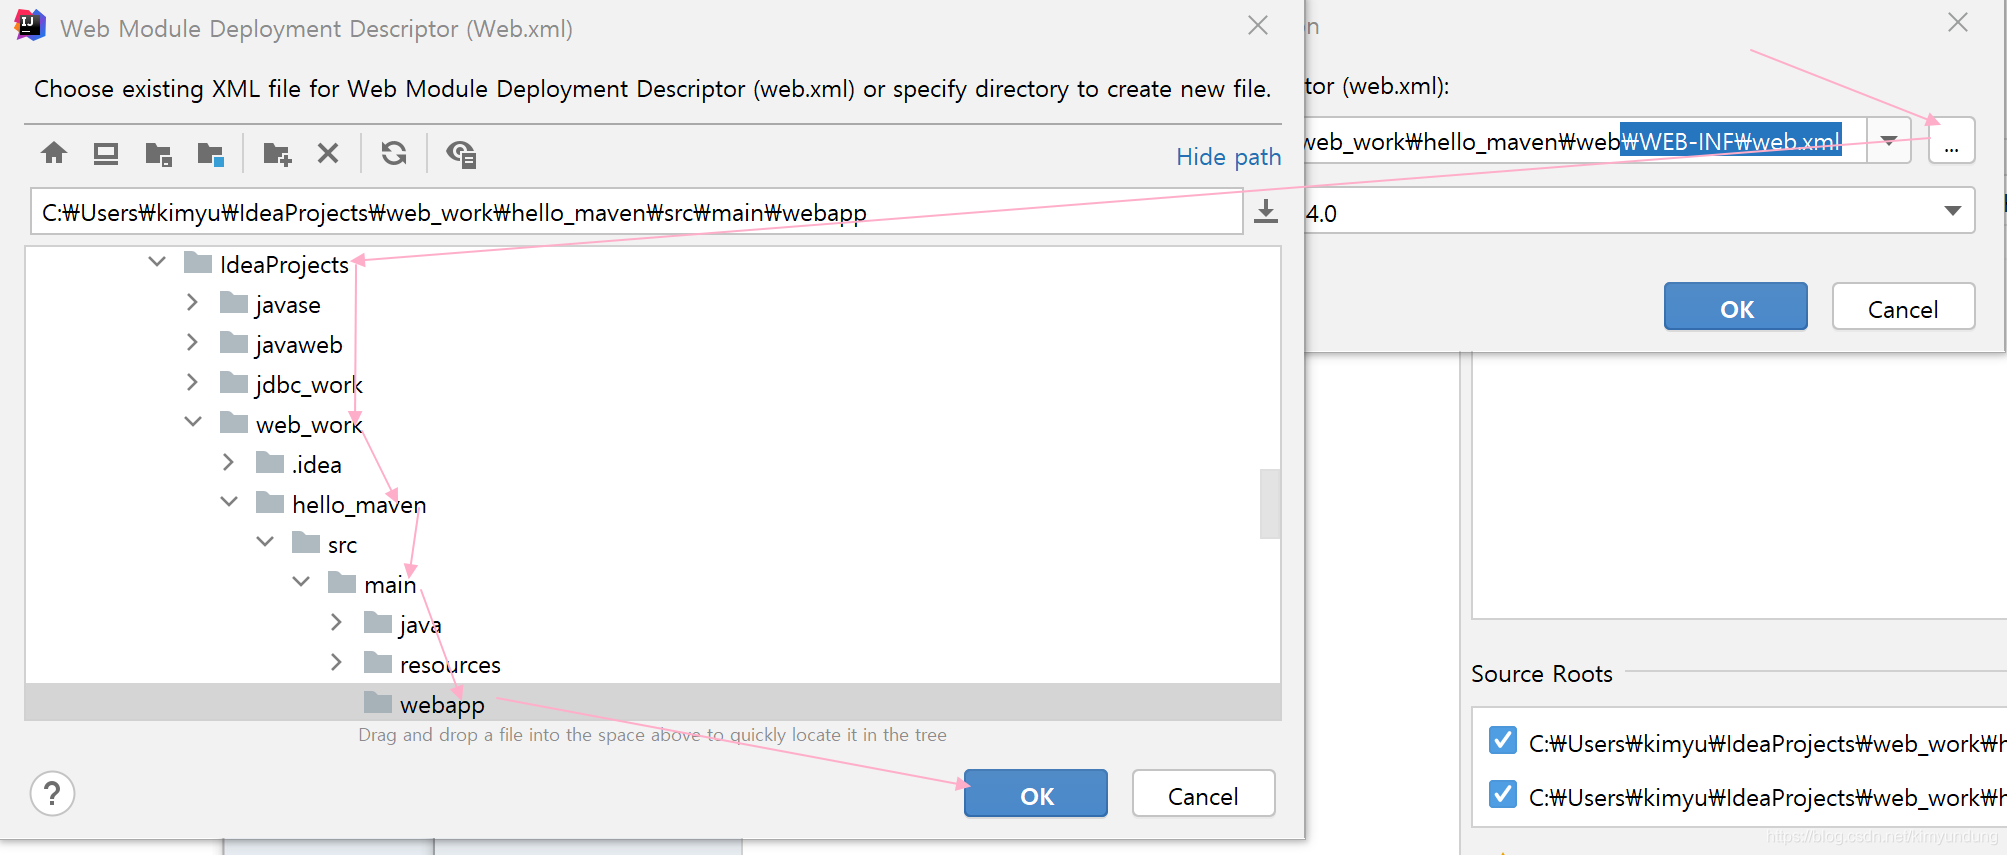Collapse the src folder
2007x855 pixels.
coord(265,542)
